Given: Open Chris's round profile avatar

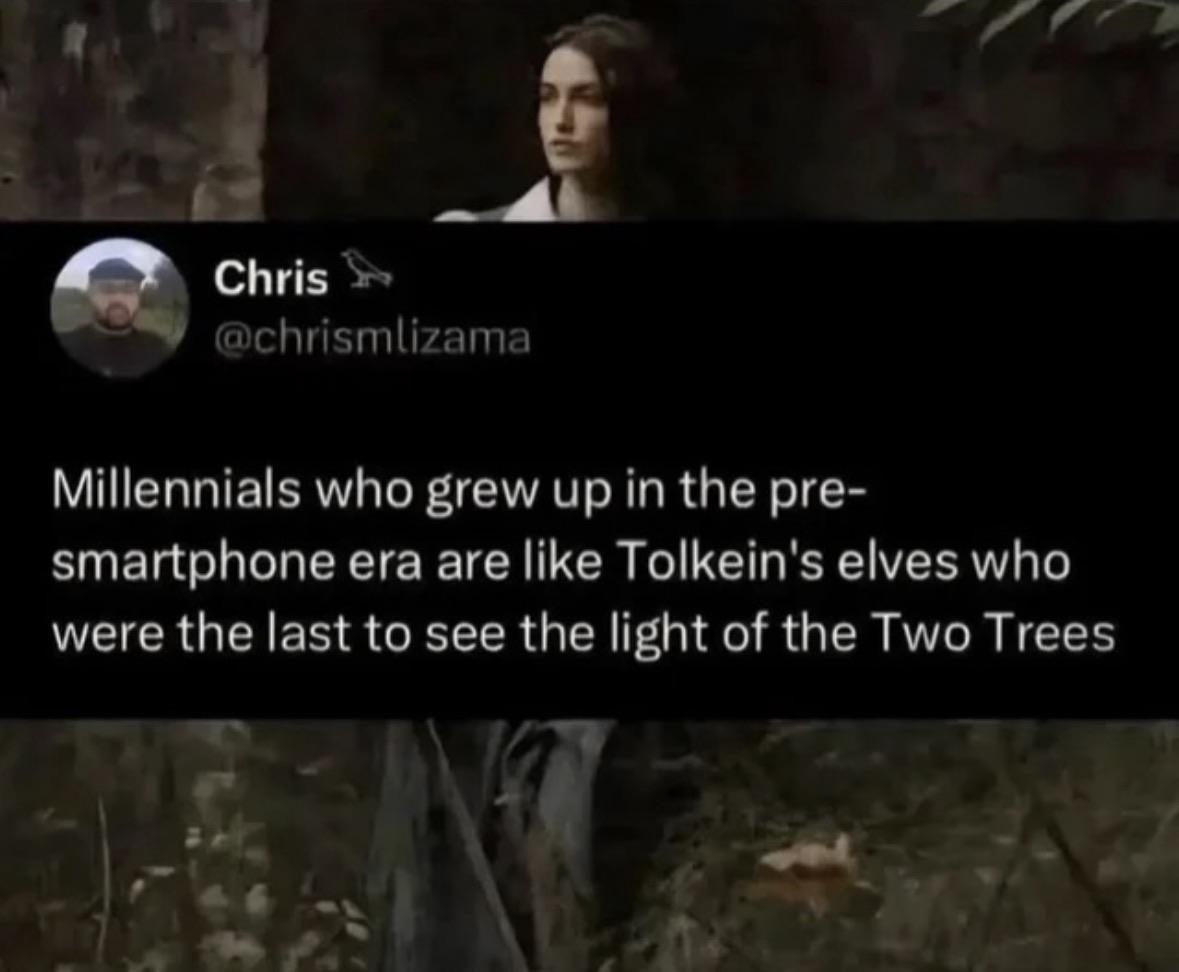Looking at the screenshot, I should (x=120, y=309).
